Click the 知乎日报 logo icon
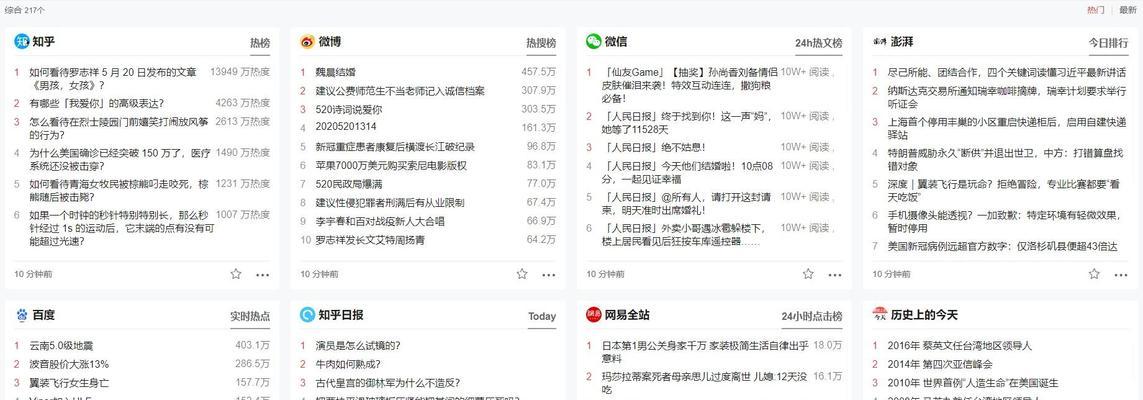The height and width of the screenshot is (400, 1143). (x=308, y=315)
